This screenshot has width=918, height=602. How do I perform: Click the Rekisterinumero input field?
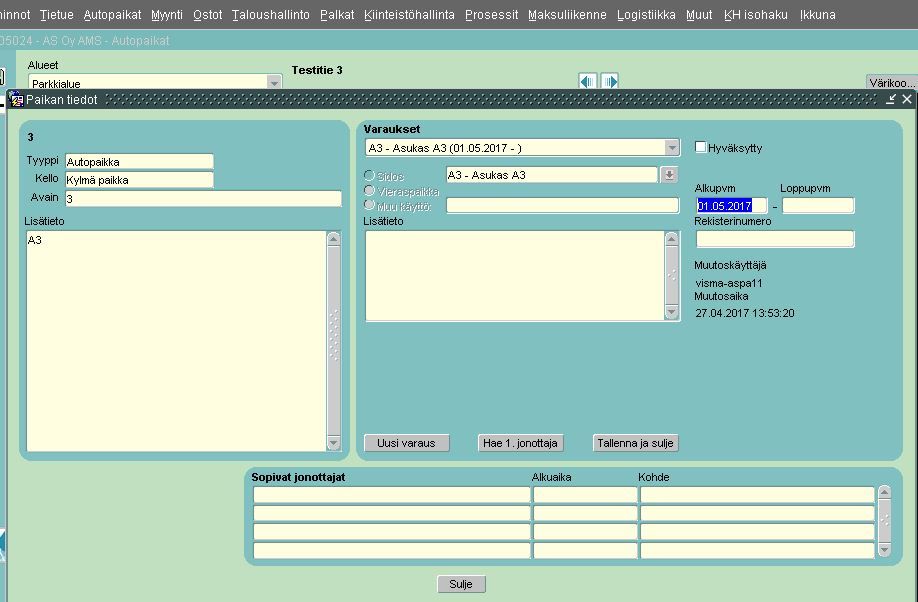pyautogui.click(x=775, y=239)
